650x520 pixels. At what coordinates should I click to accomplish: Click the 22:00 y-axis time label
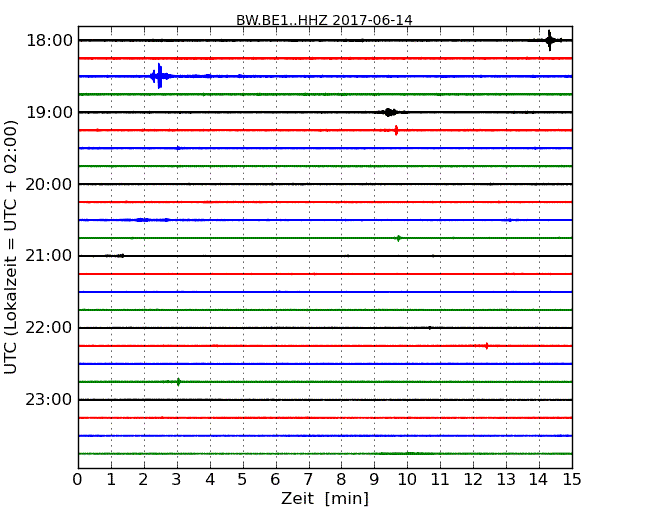49,328
